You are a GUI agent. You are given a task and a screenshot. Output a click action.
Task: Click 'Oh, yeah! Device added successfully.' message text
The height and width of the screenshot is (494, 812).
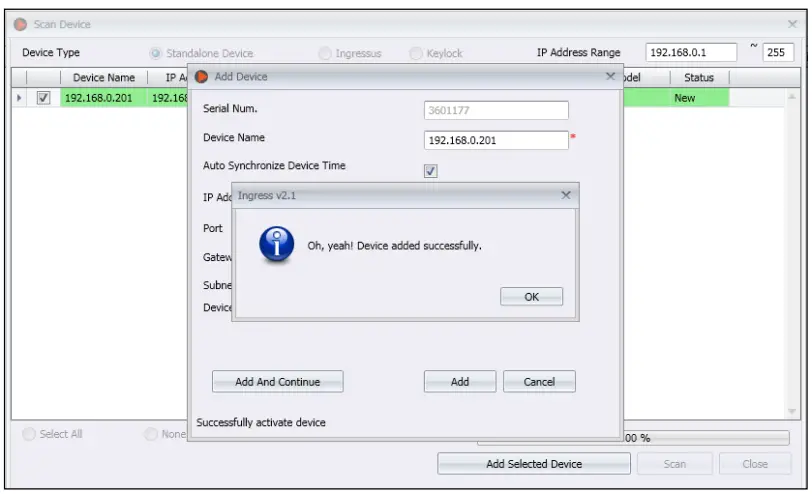(395, 246)
